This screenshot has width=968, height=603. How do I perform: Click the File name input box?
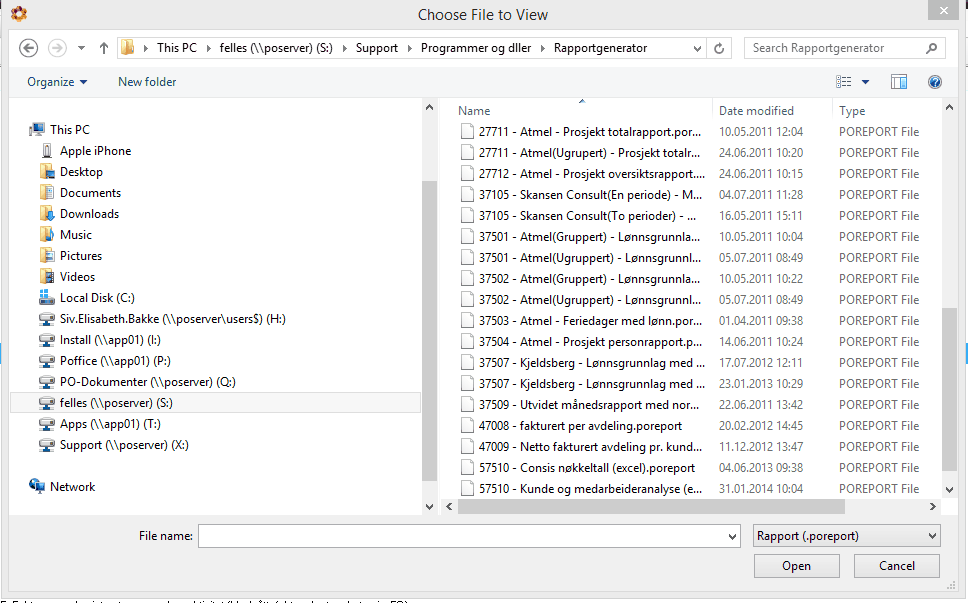coord(462,536)
